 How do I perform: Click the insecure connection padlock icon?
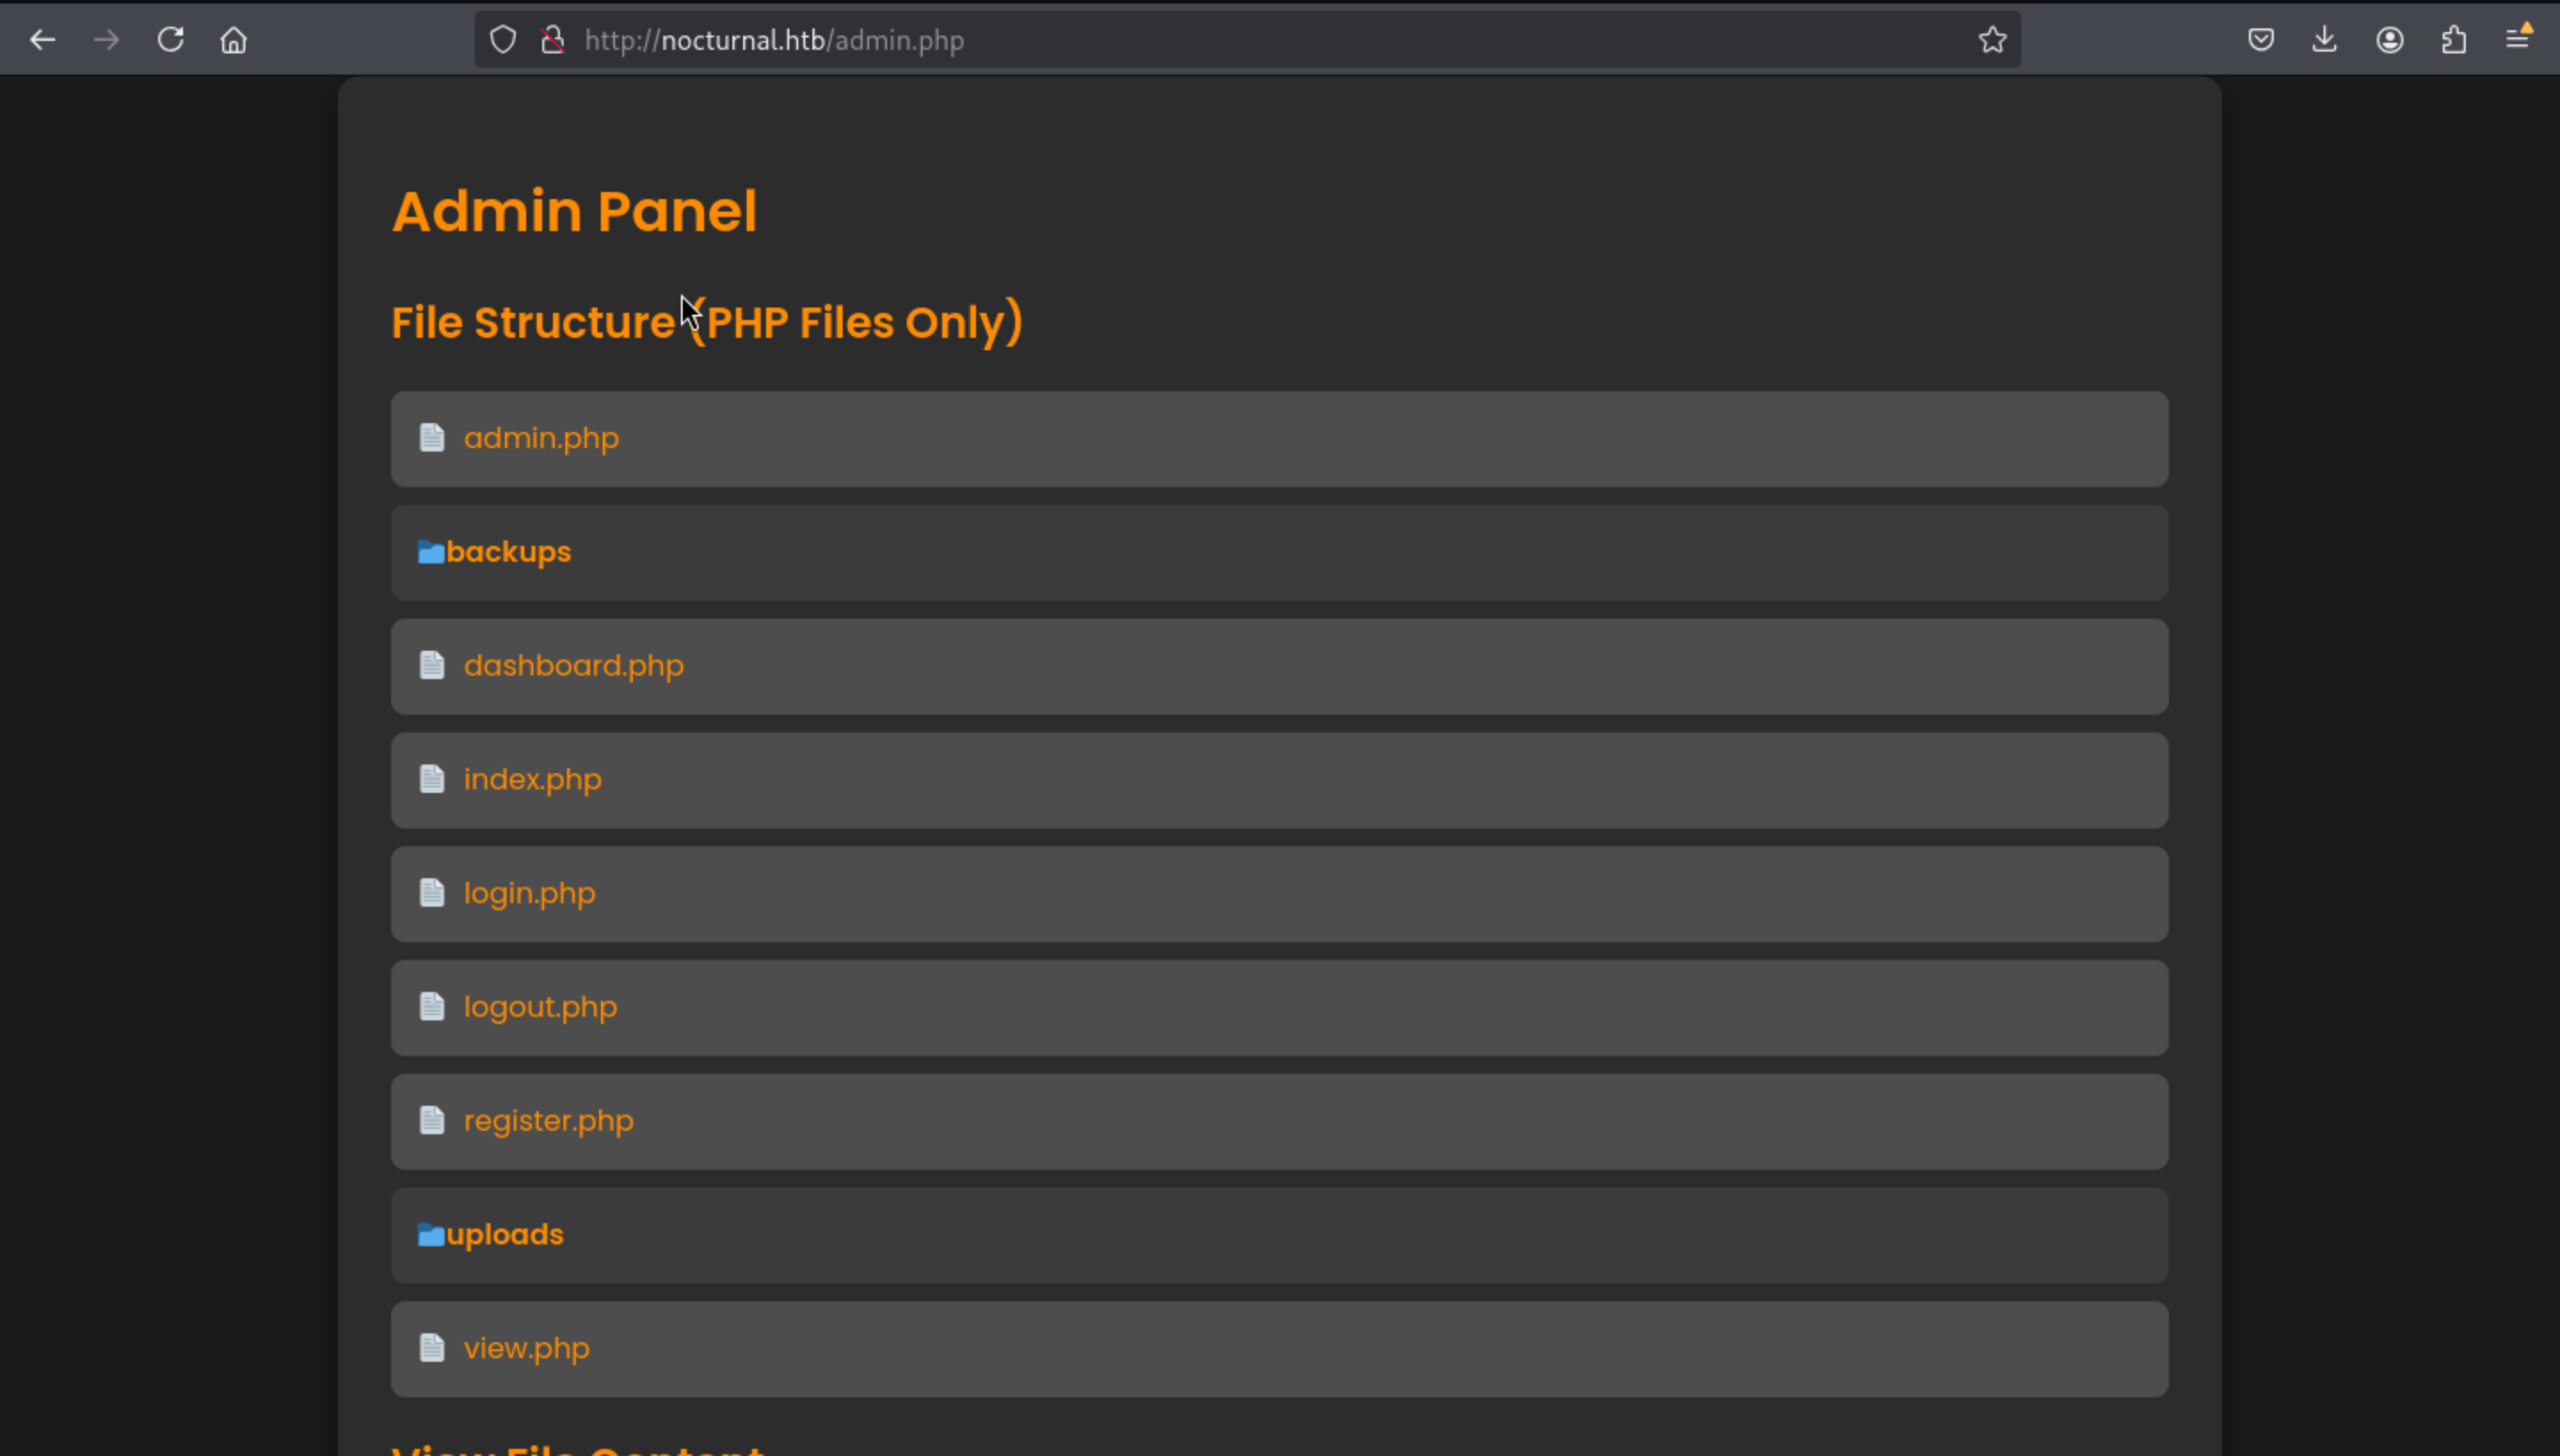click(x=552, y=40)
